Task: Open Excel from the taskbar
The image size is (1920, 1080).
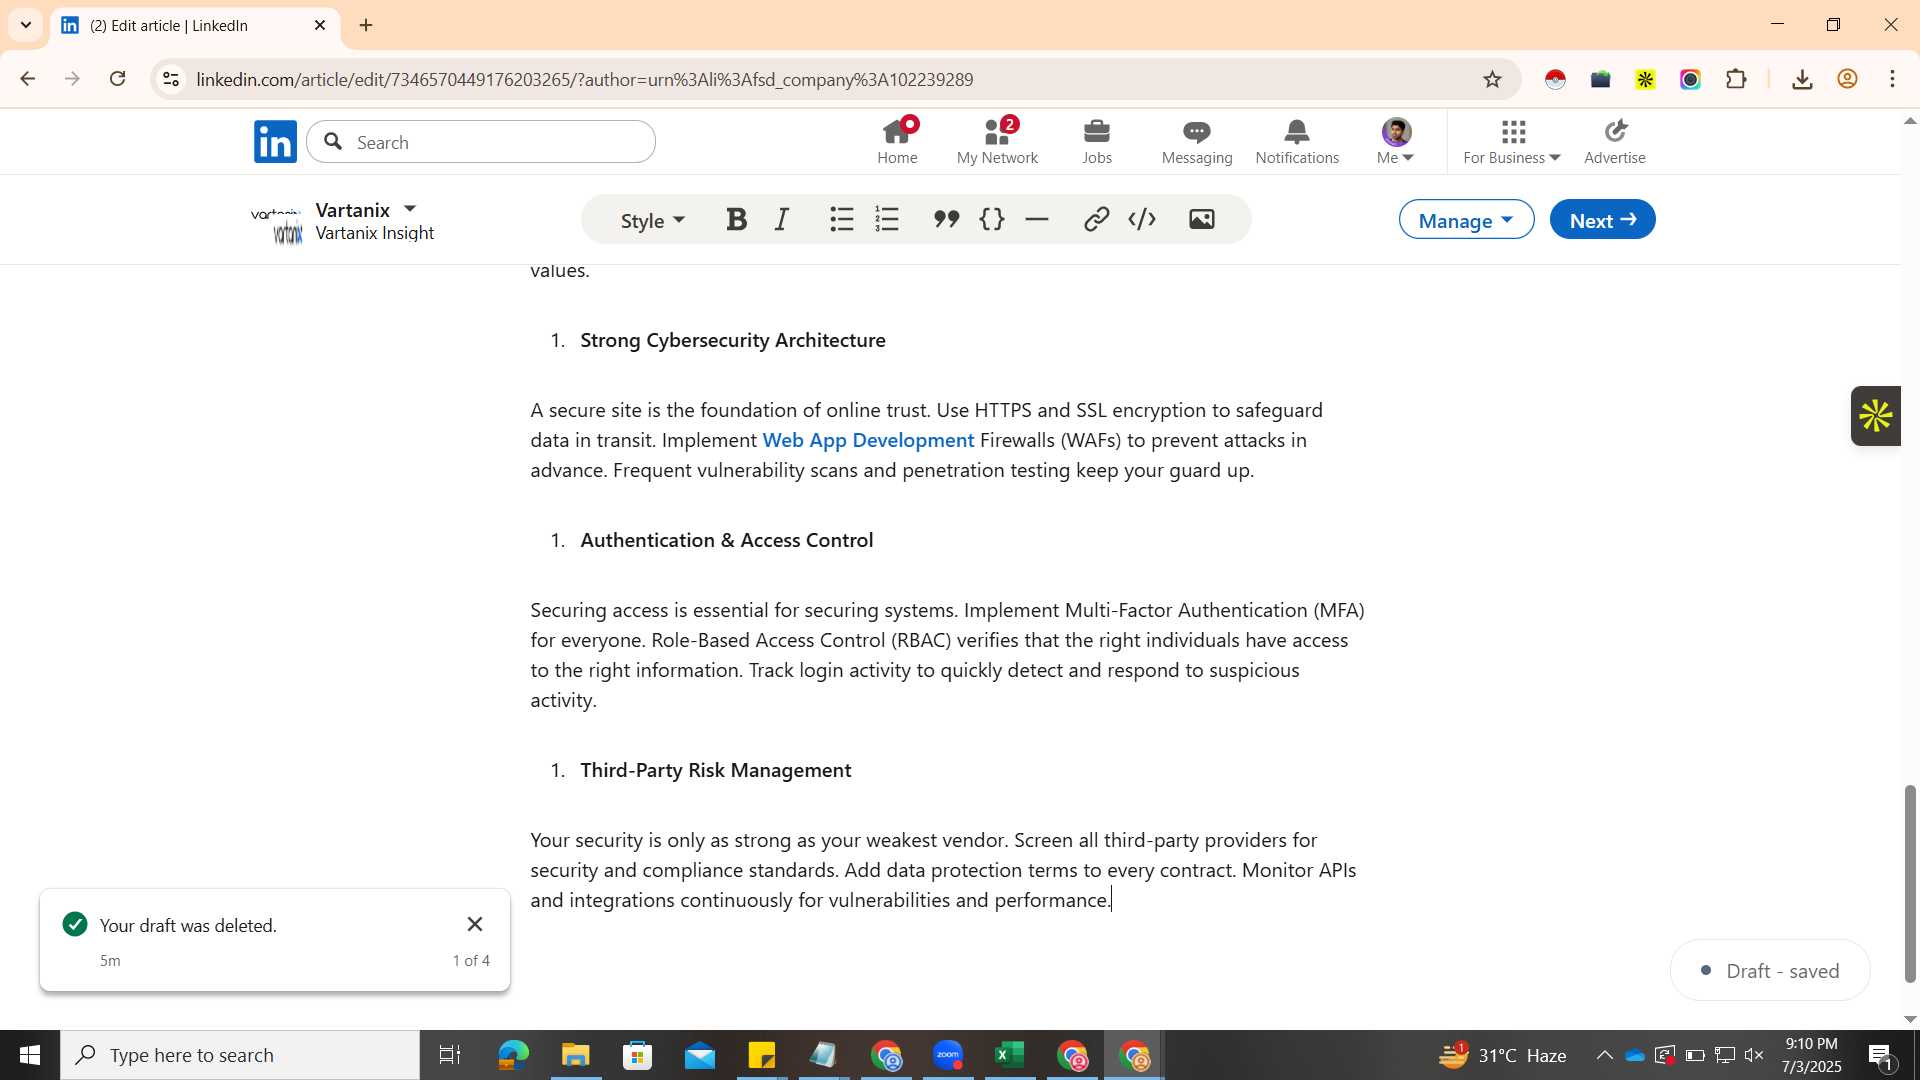Action: coord(1010,1055)
